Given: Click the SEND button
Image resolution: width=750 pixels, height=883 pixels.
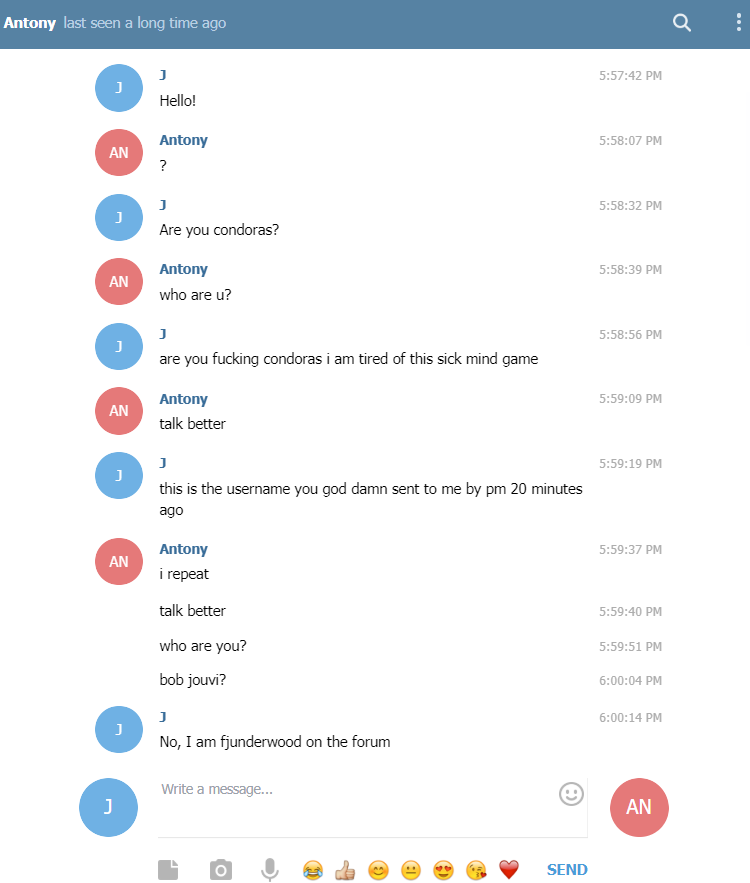Looking at the screenshot, I should (567, 869).
